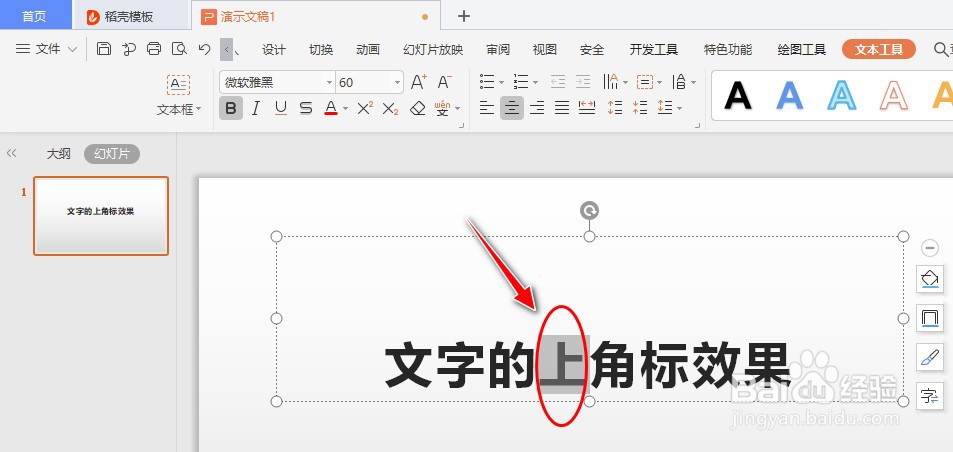Open line spacing dropdown

[679, 109]
